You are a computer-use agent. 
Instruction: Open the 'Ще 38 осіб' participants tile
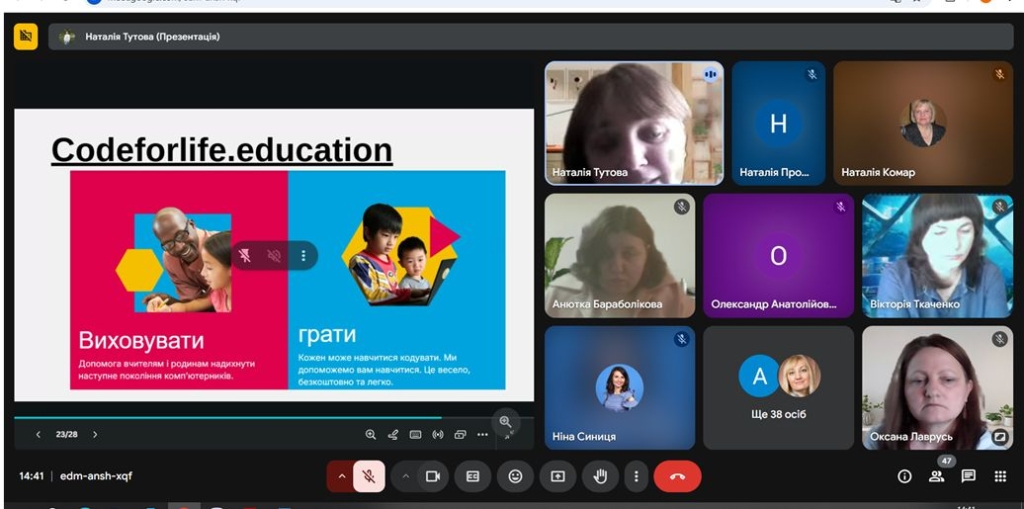[x=778, y=388]
